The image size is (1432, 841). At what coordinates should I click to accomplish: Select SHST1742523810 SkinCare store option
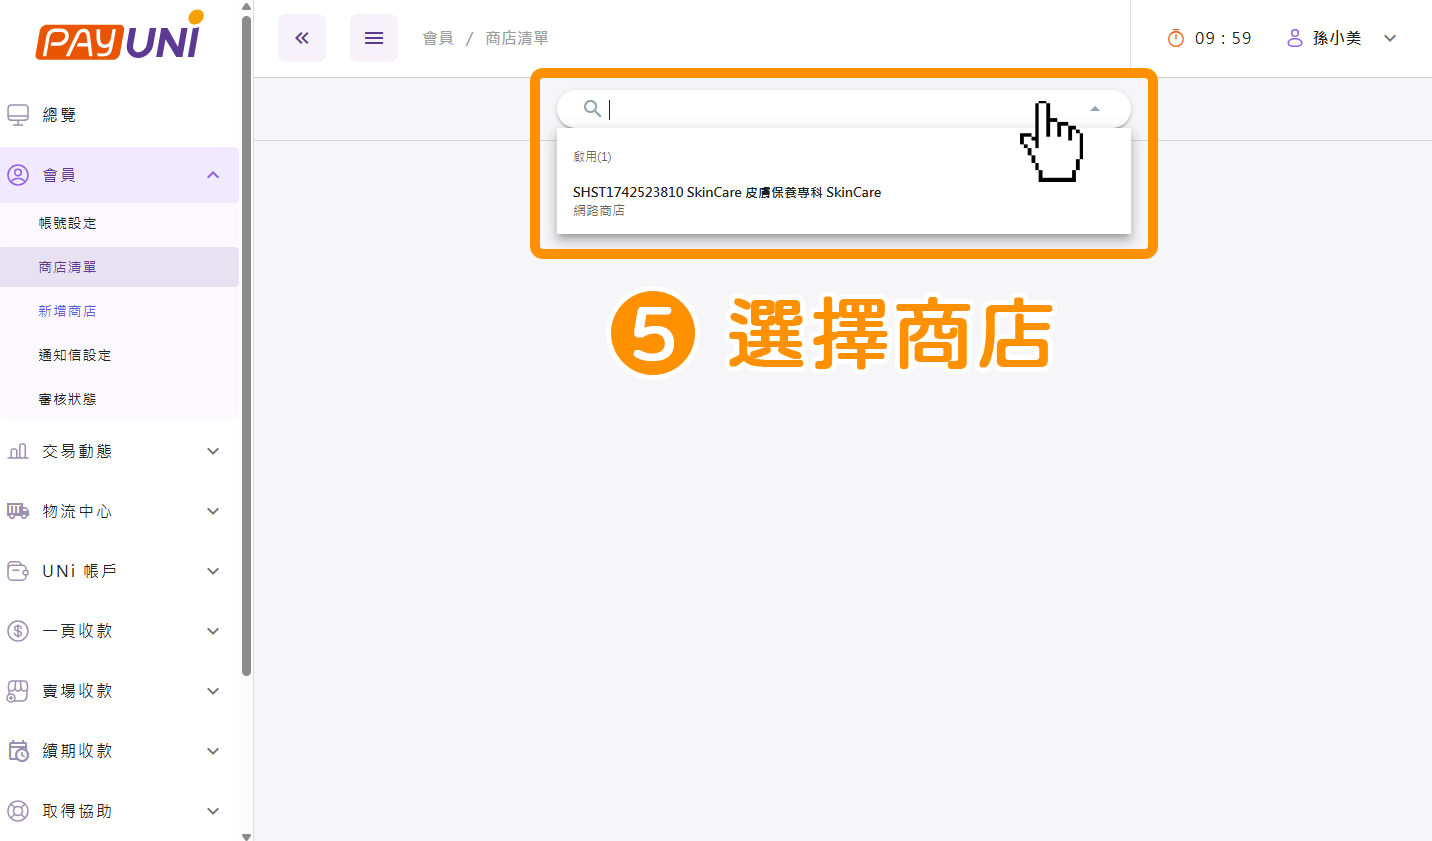[x=844, y=200]
